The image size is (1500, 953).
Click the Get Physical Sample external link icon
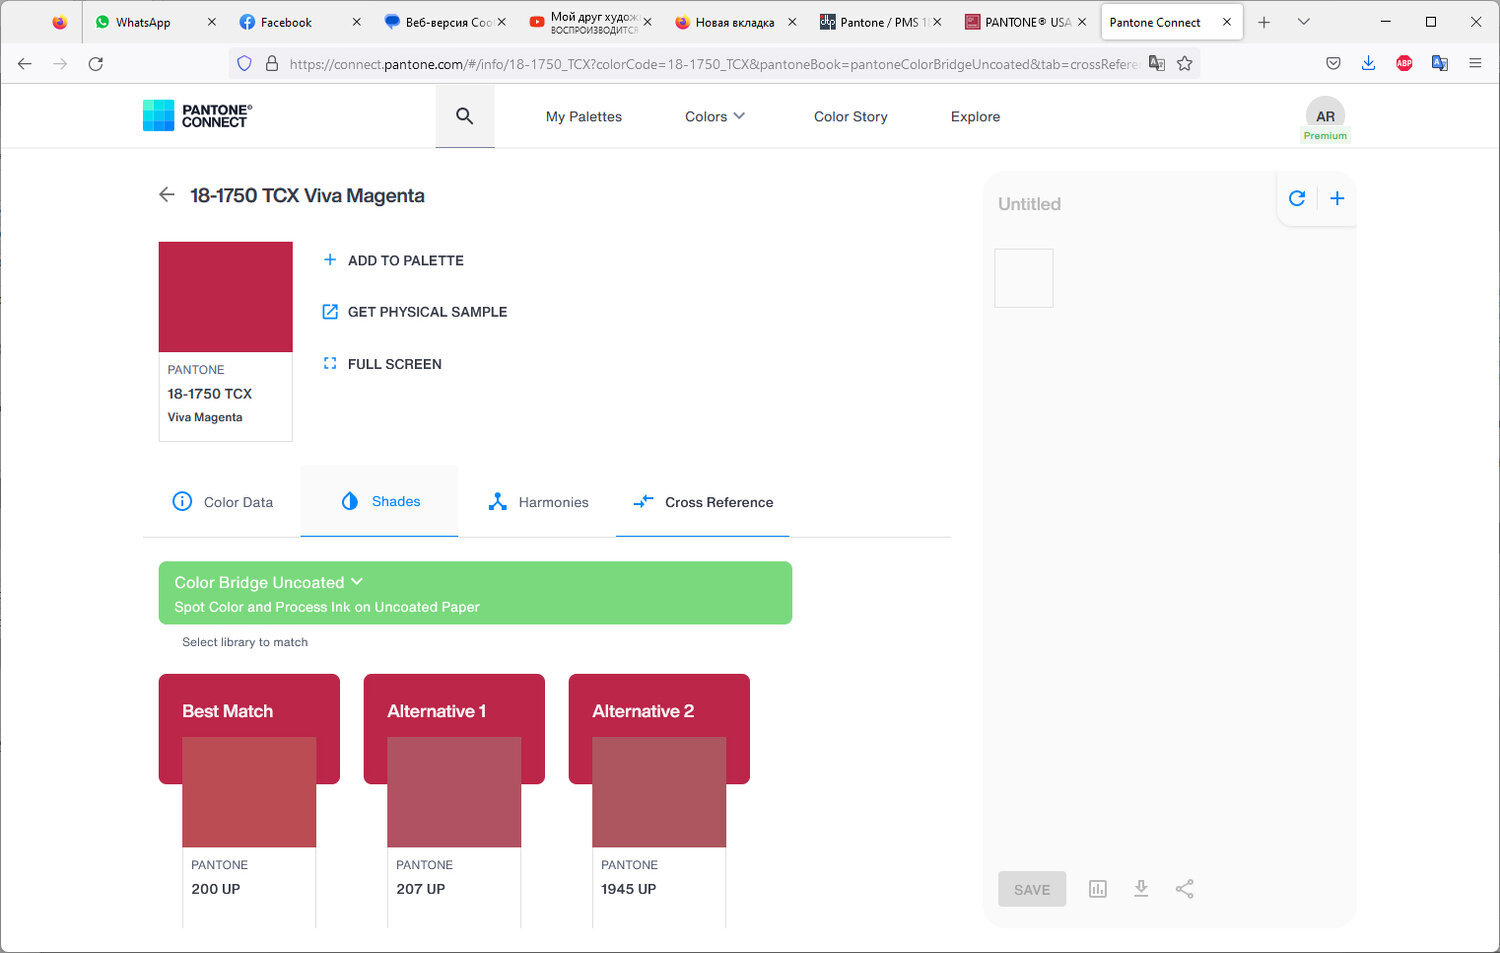[x=330, y=312]
